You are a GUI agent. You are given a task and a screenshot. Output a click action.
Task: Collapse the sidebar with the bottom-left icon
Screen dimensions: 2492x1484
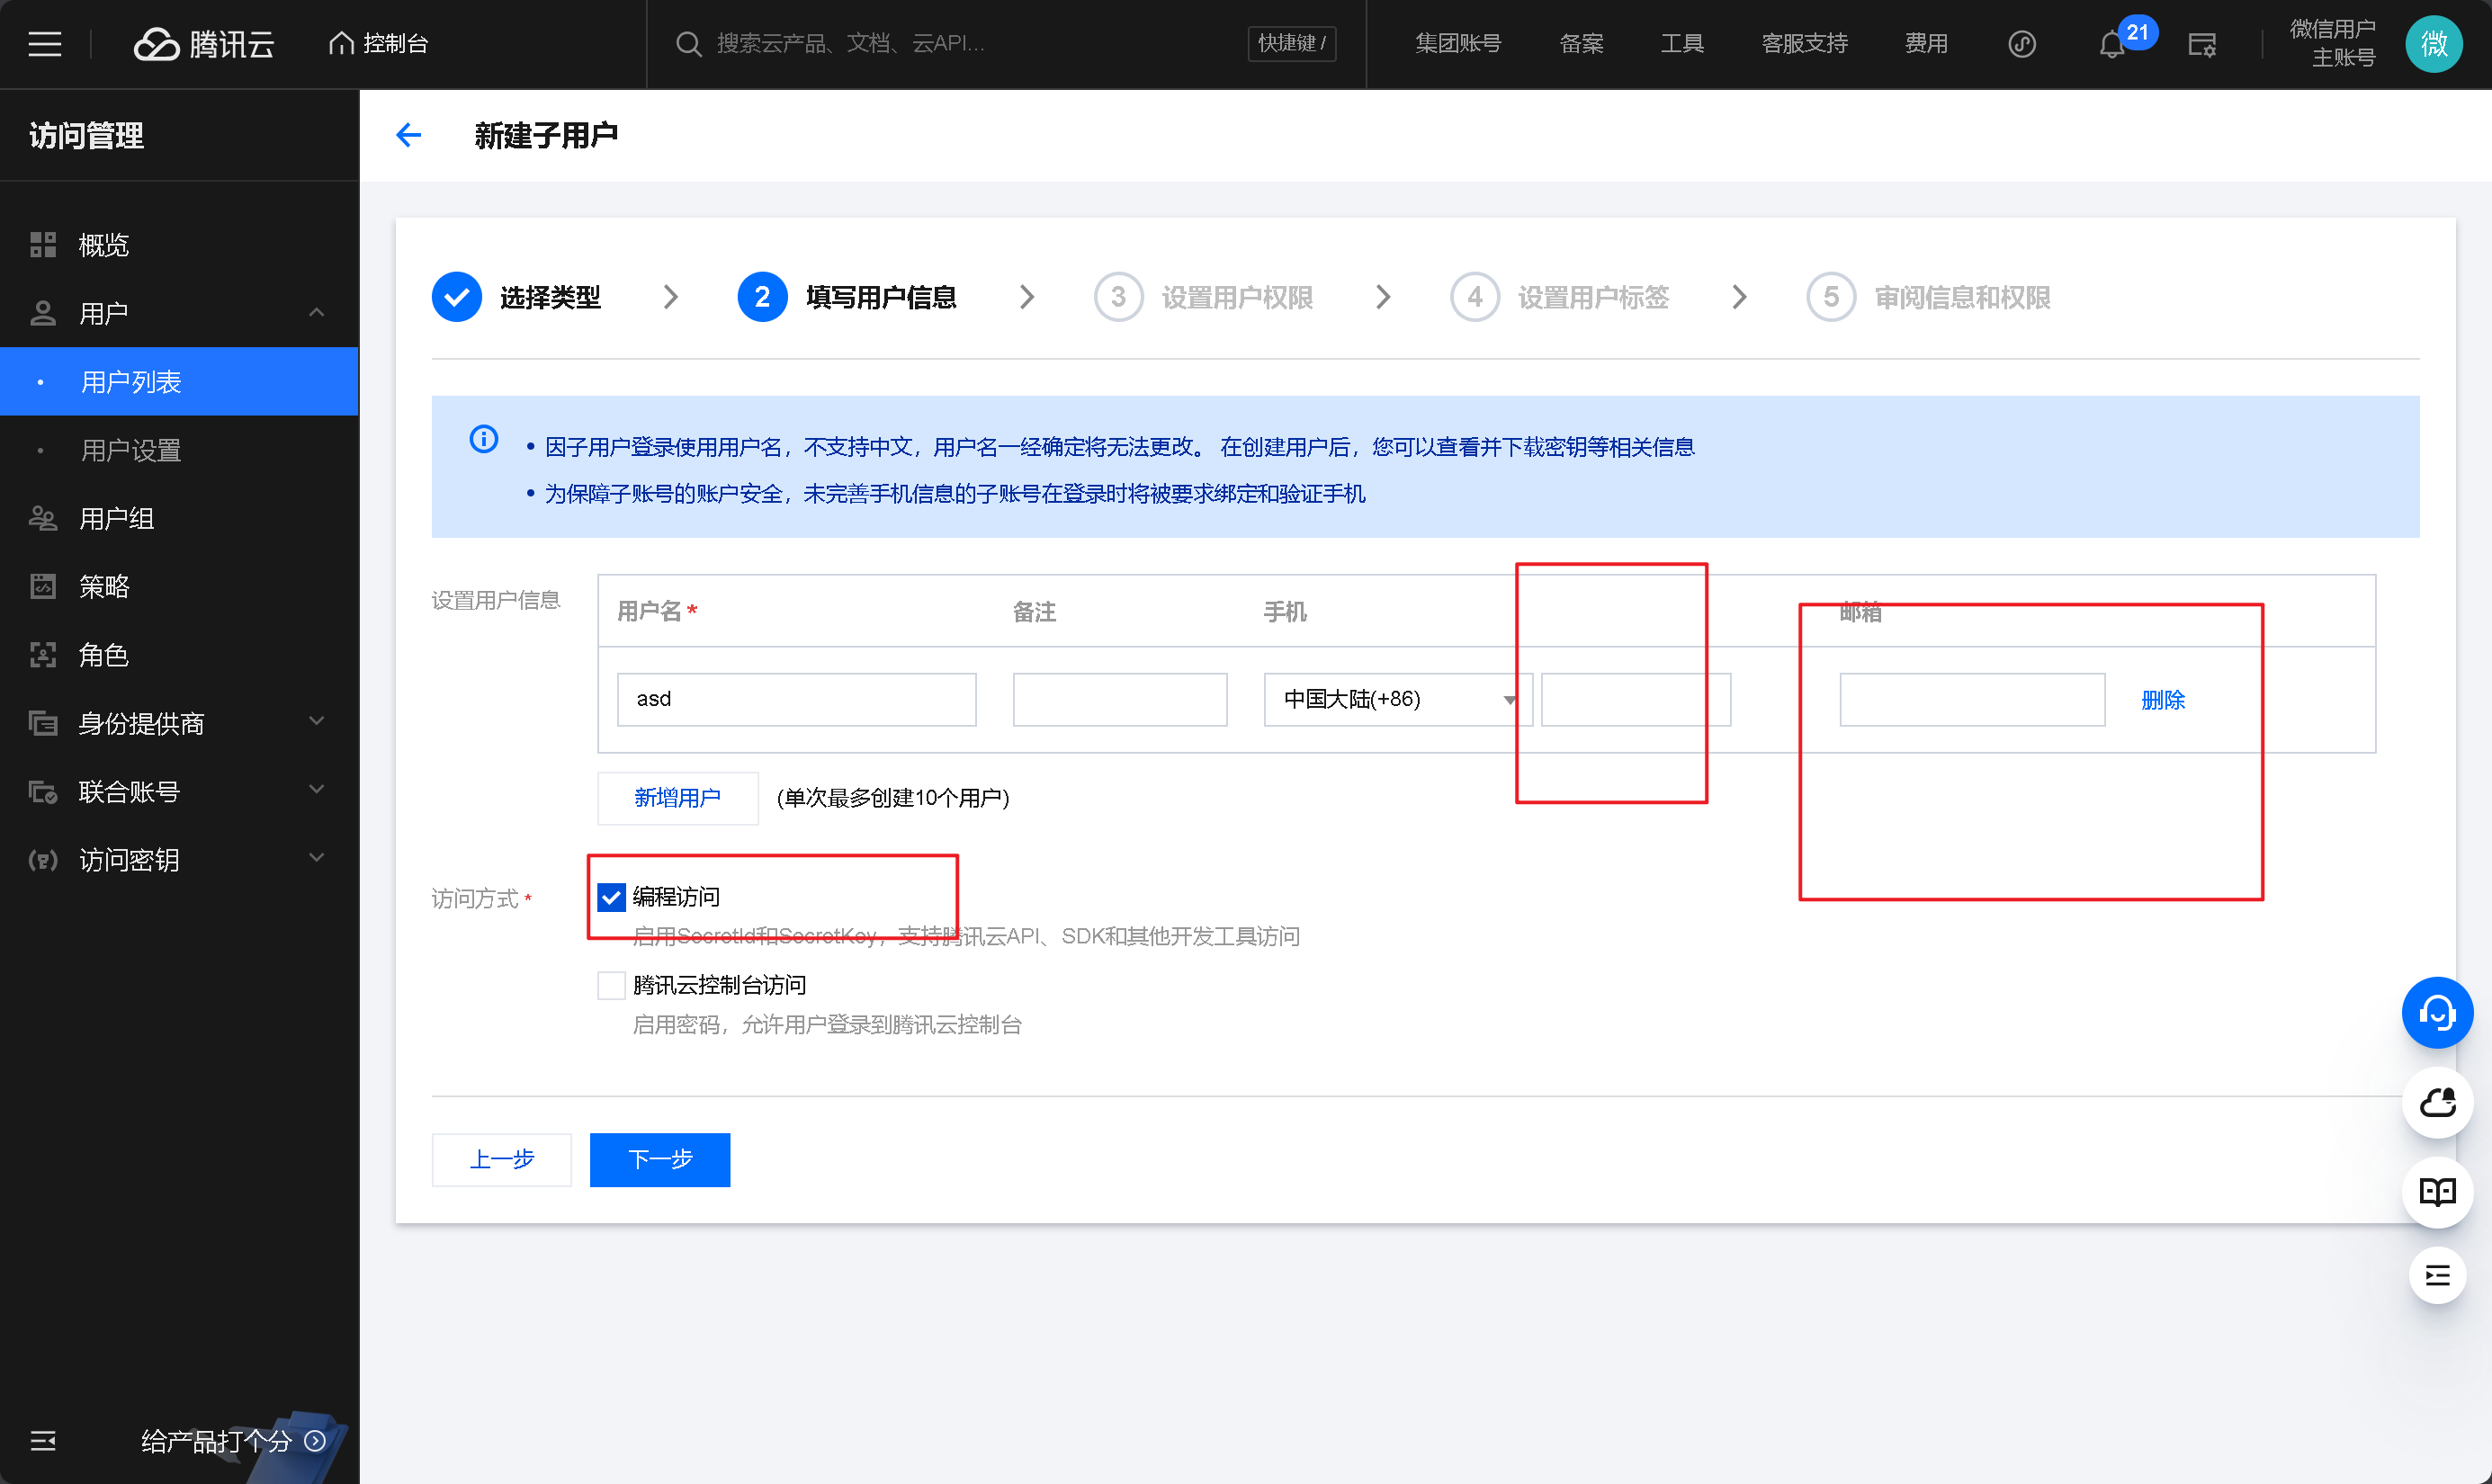tap(43, 1440)
